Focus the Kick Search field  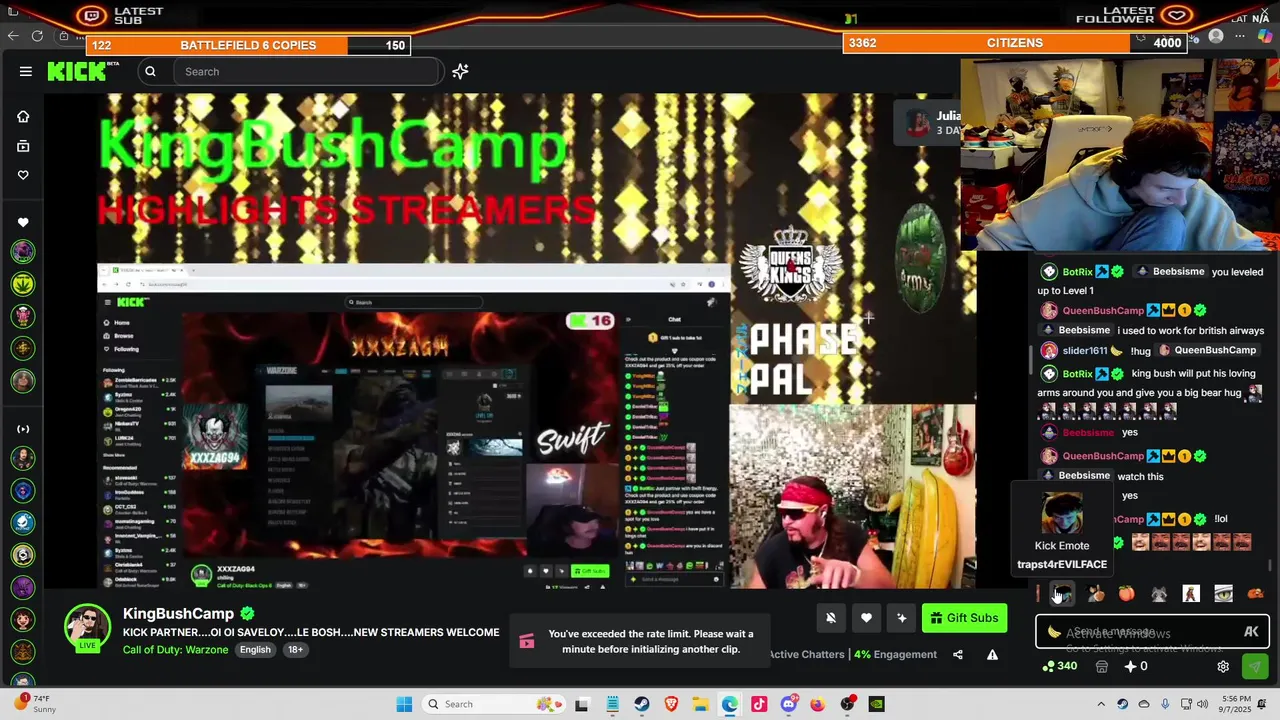[308, 71]
